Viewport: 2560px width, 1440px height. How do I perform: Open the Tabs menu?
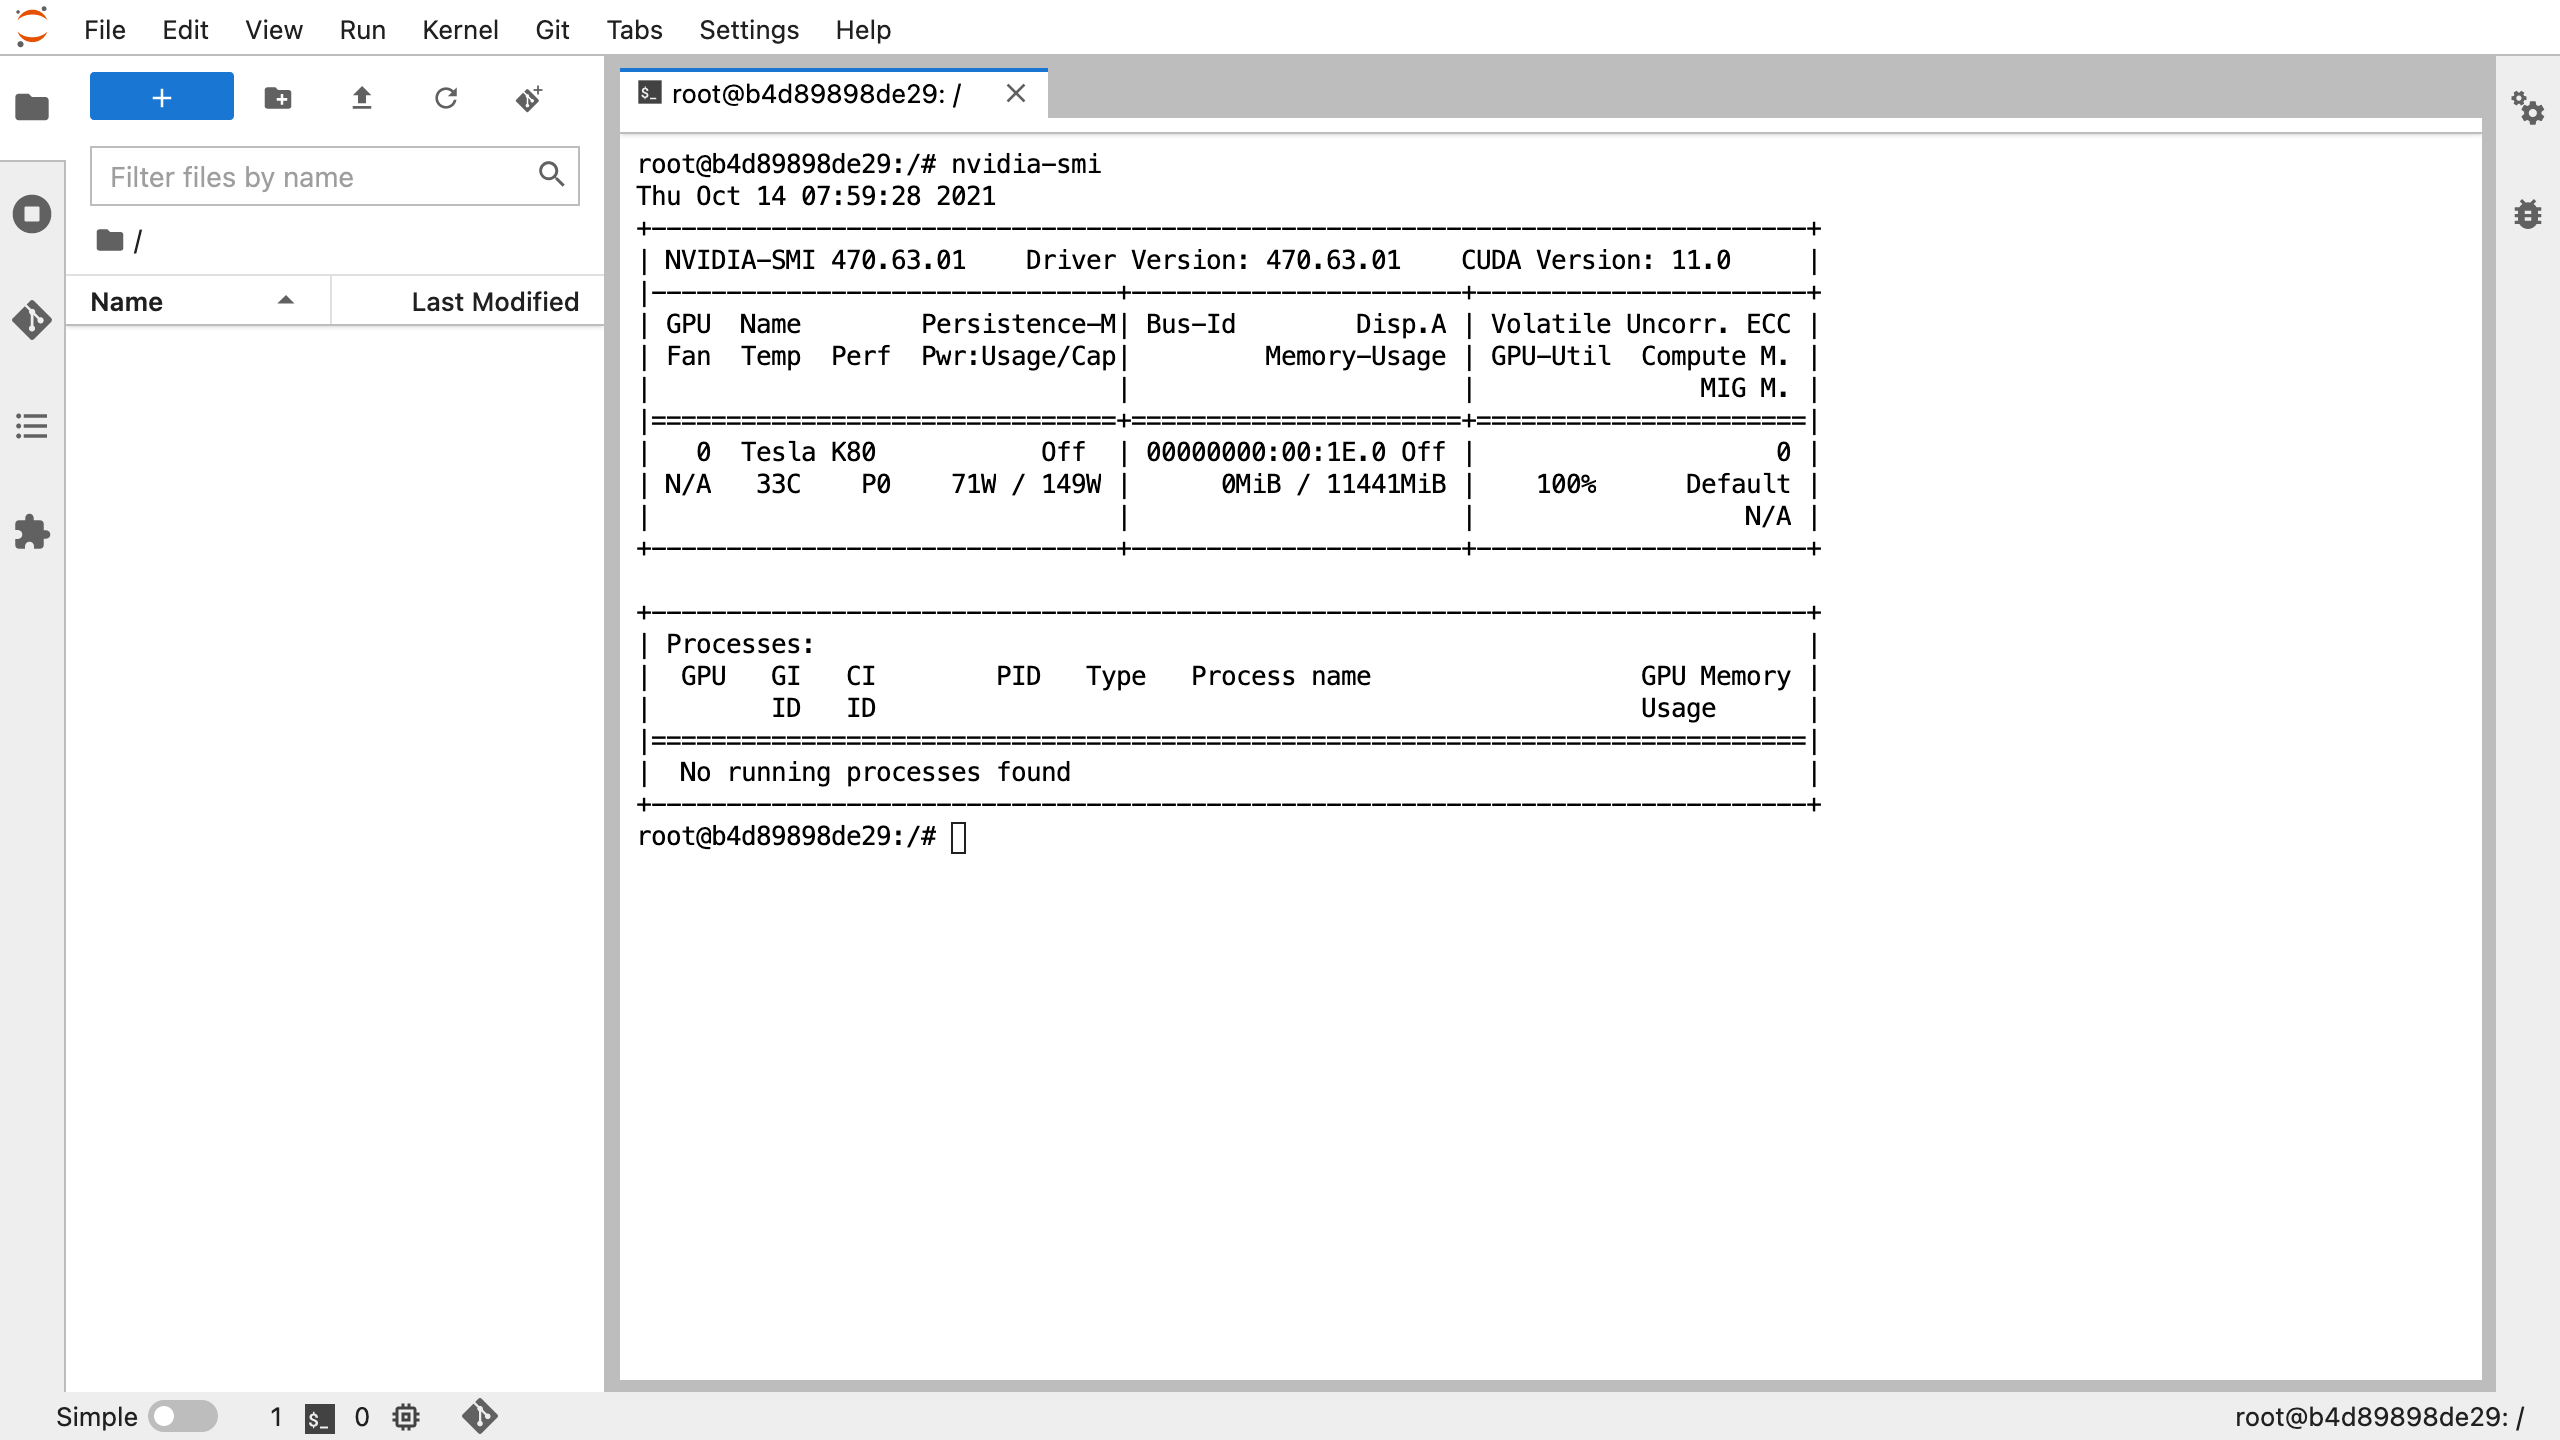634,30
